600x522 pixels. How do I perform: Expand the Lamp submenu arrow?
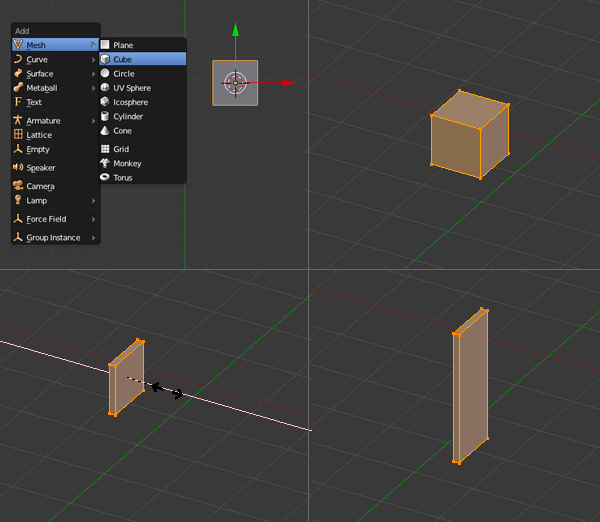pos(93,201)
